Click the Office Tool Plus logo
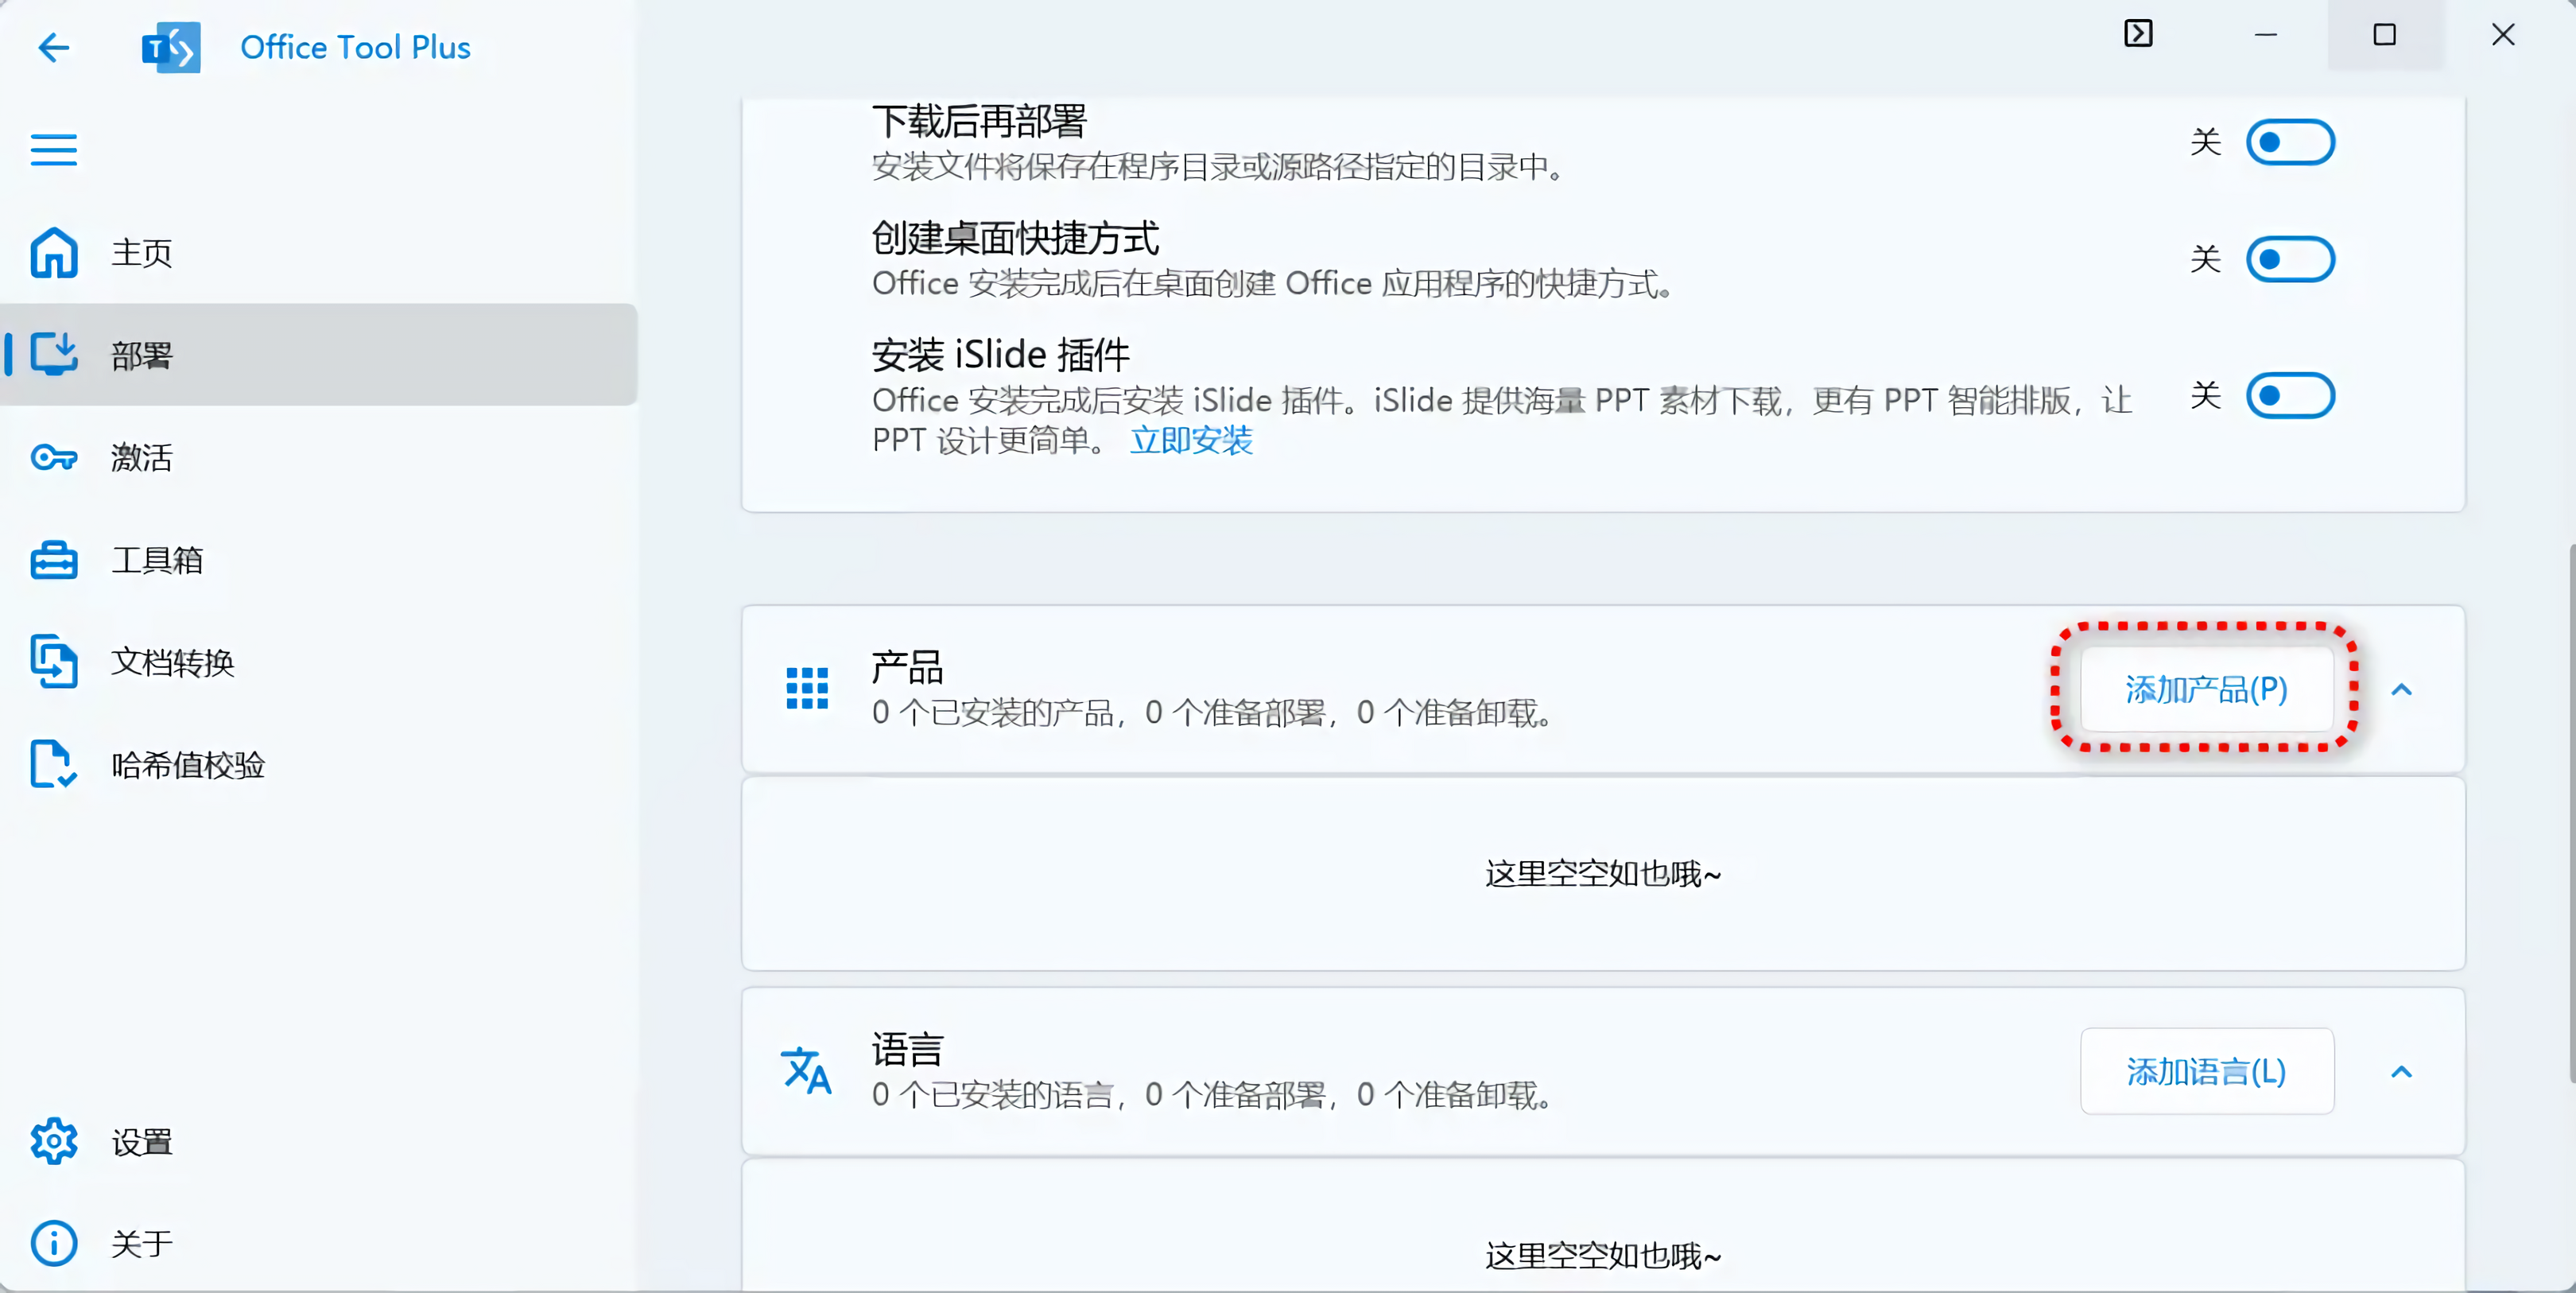This screenshot has width=2576, height=1293. coord(171,47)
